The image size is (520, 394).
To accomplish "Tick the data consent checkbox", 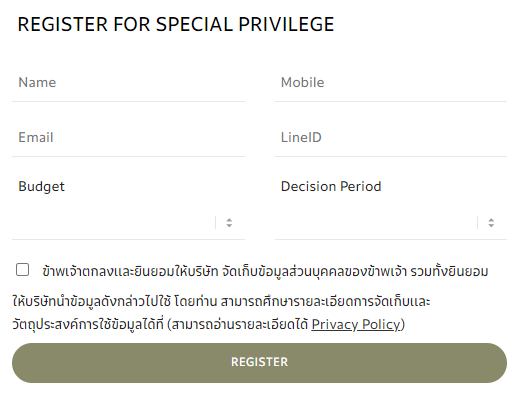I will tap(22, 270).
